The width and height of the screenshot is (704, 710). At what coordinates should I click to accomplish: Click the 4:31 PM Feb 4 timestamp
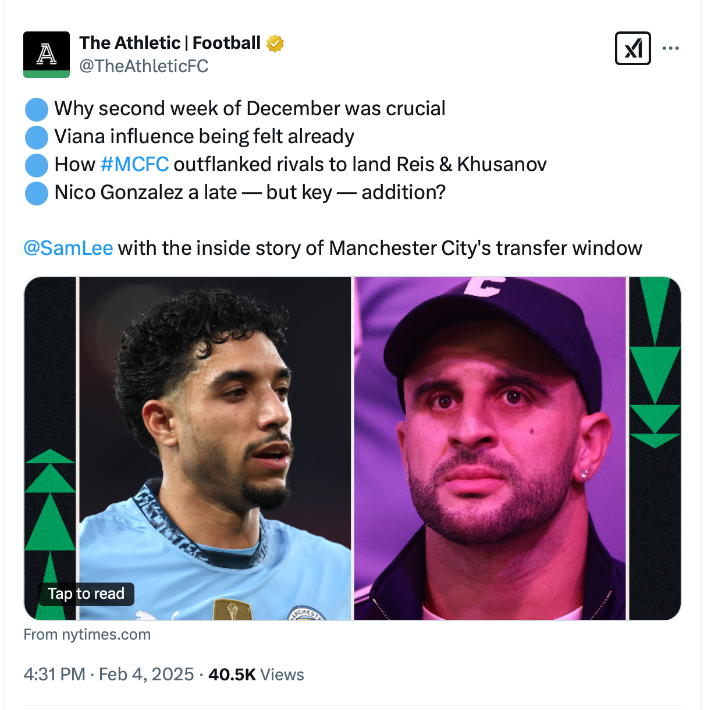click(x=108, y=674)
